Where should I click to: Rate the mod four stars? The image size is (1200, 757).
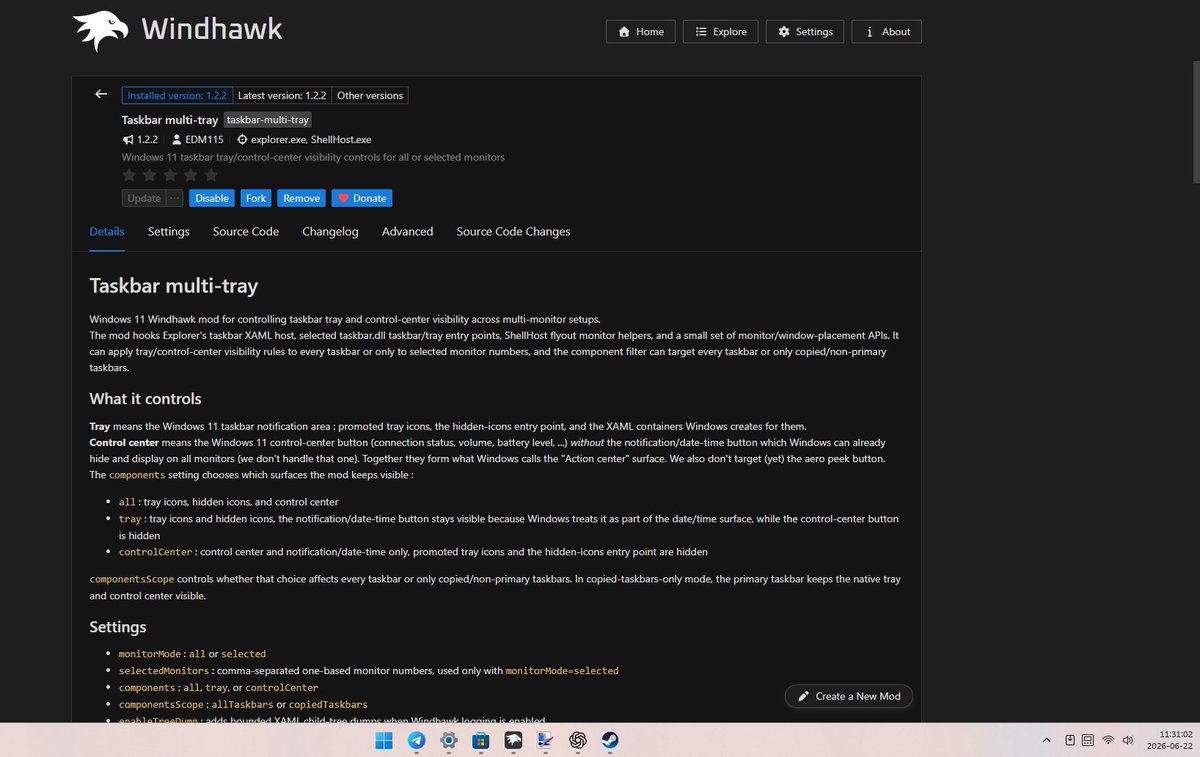pos(190,175)
